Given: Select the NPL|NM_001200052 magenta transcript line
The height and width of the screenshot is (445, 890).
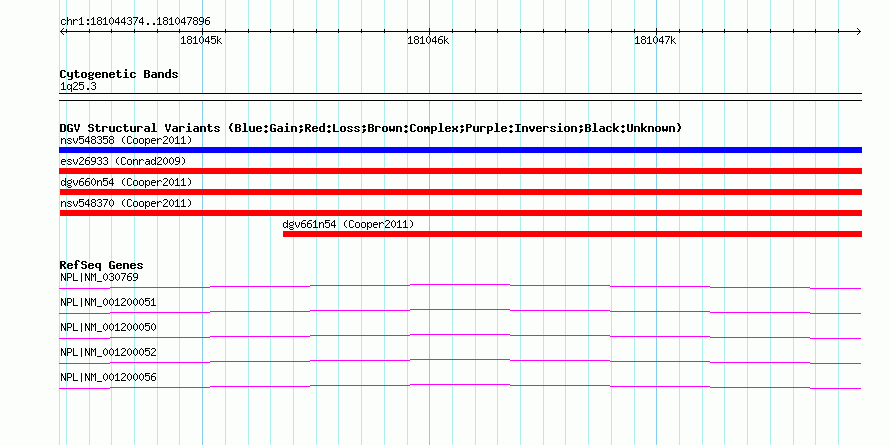Looking at the screenshot, I should click(460, 362).
